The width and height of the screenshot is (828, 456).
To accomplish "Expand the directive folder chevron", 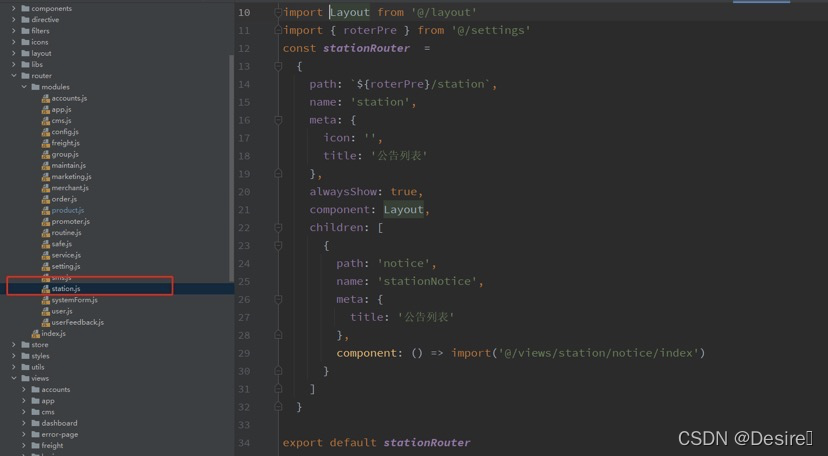I will pos(14,20).
